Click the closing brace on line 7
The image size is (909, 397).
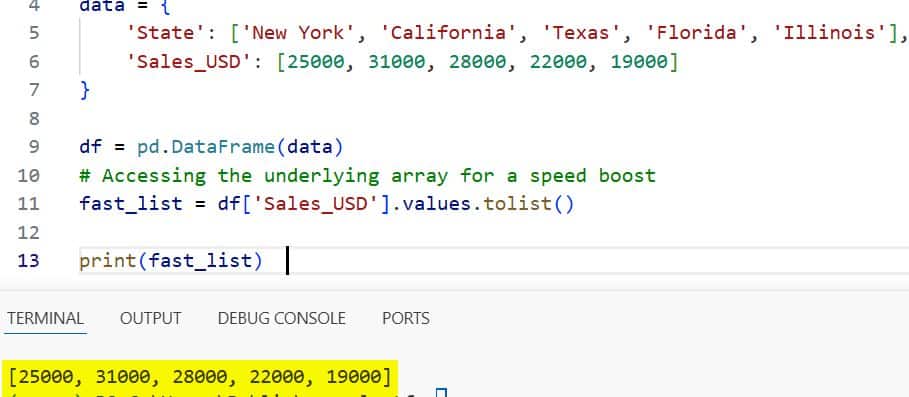click(85, 90)
